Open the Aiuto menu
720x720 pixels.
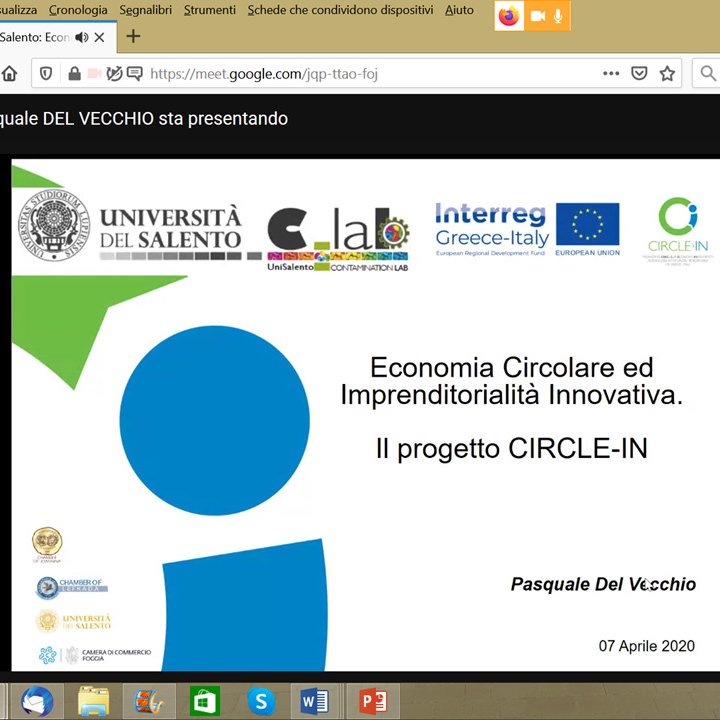pyautogui.click(x=459, y=10)
